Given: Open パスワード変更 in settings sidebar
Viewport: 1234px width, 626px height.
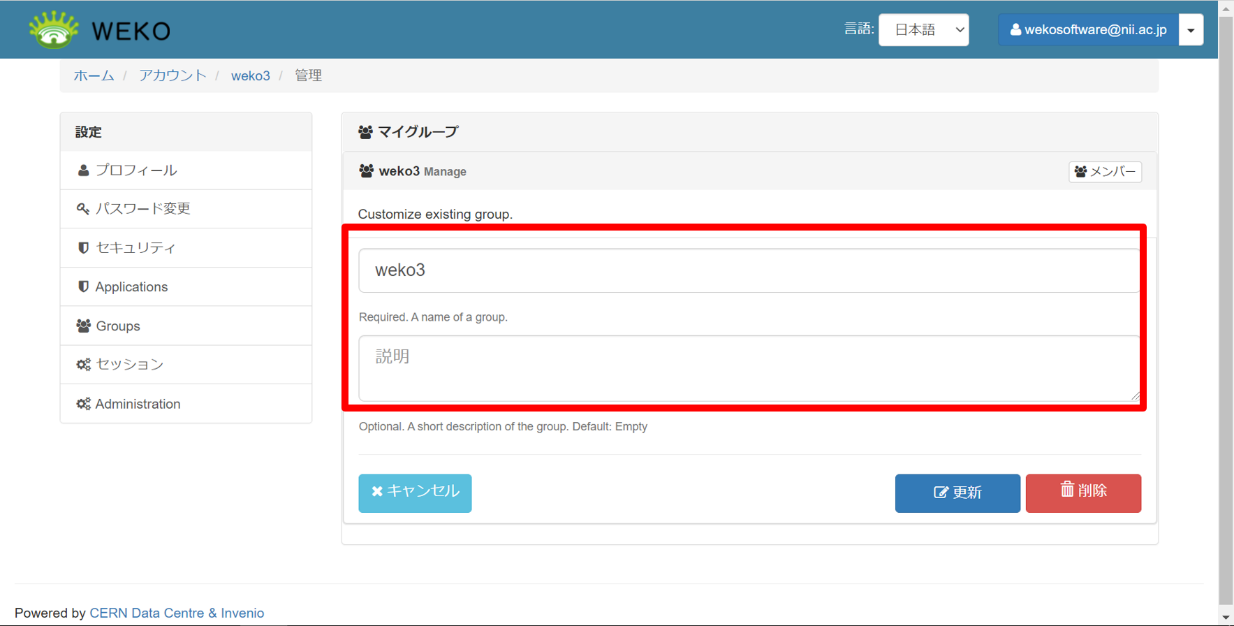Looking at the screenshot, I should pos(142,209).
